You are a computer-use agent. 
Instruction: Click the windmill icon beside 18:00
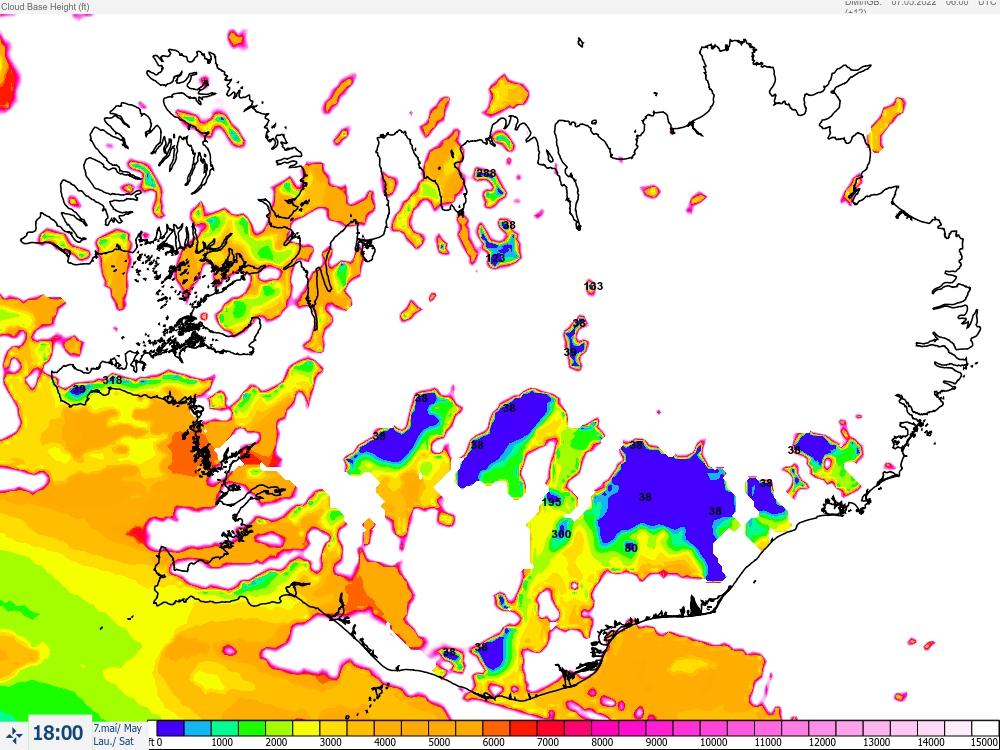coord(13,735)
